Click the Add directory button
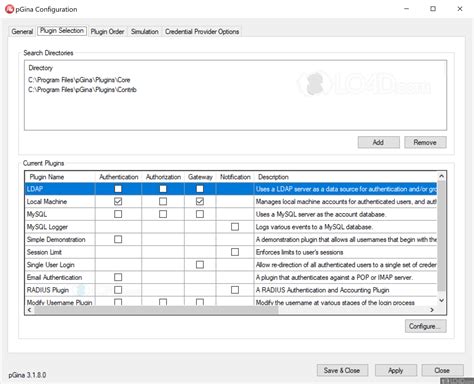 (x=379, y=142)
